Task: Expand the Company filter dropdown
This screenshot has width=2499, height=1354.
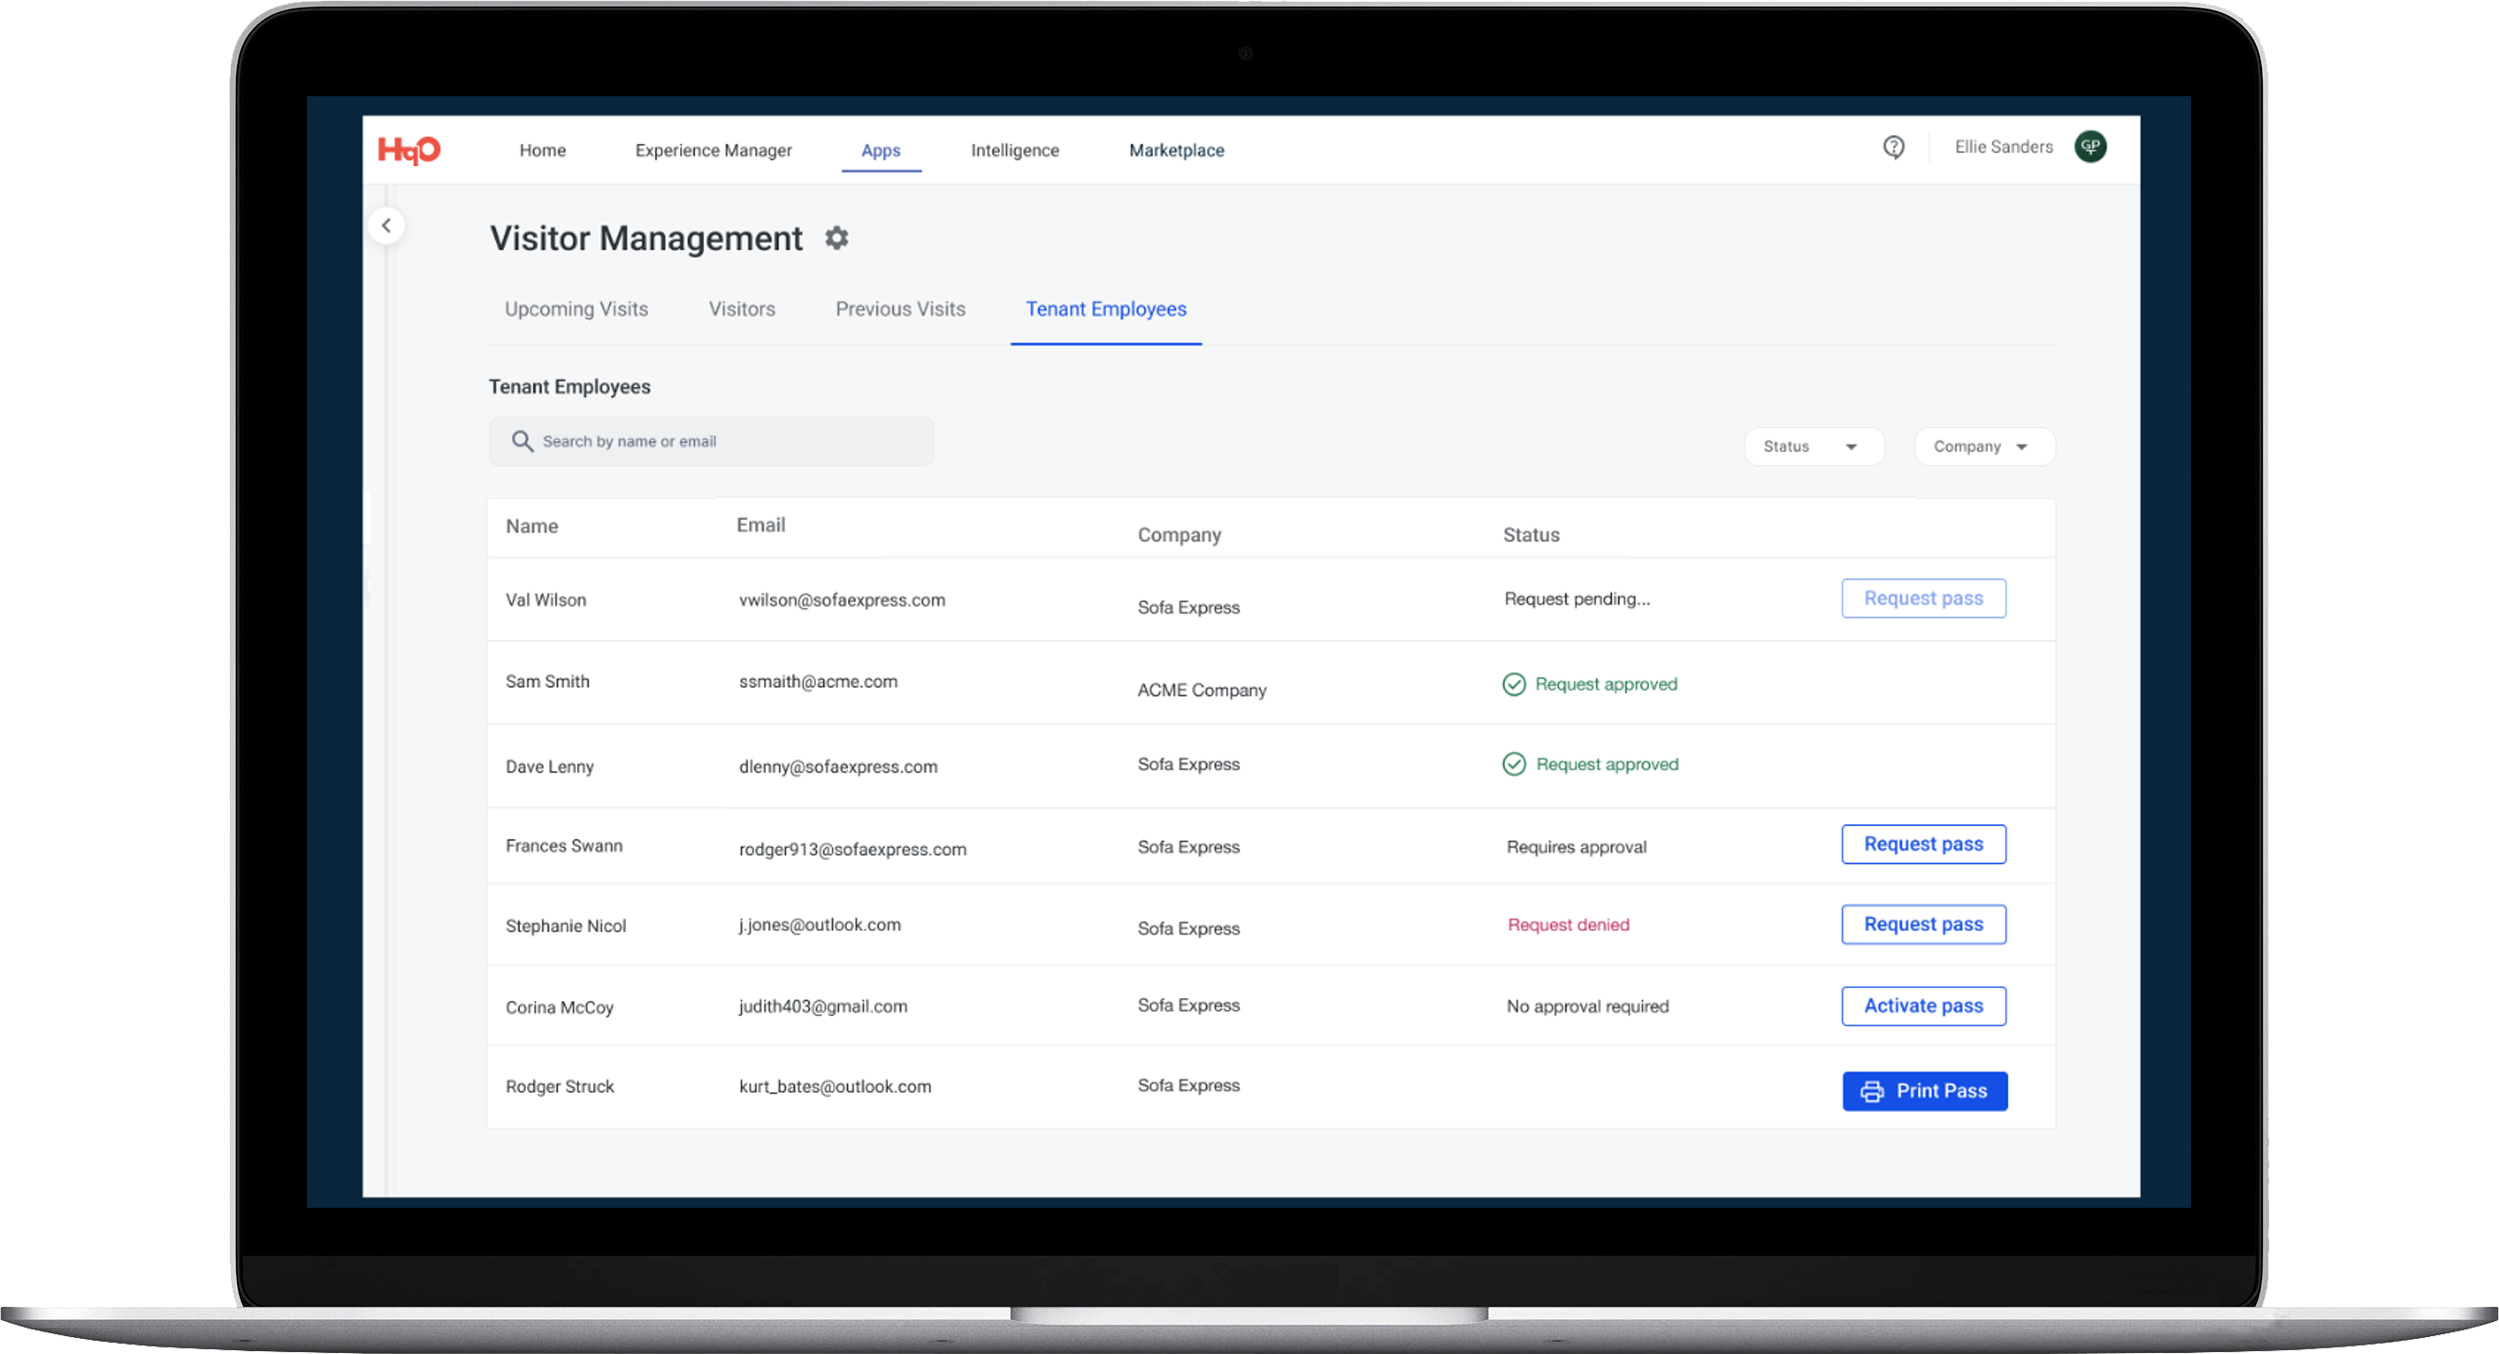Action: click(x=1983, y=446)
